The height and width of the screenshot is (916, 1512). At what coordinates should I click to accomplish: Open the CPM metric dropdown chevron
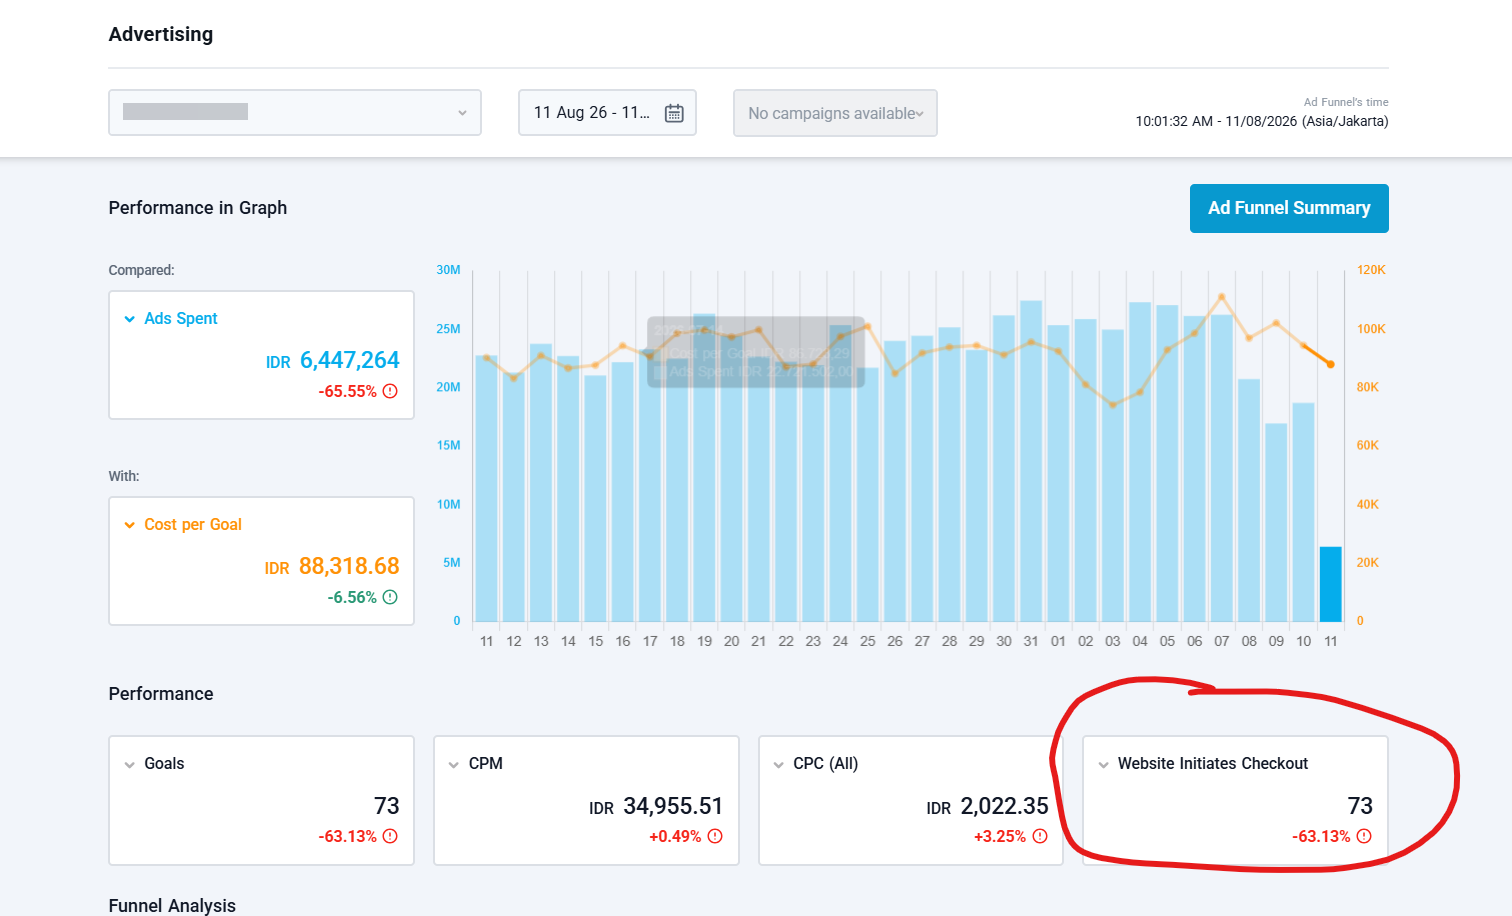454,765
